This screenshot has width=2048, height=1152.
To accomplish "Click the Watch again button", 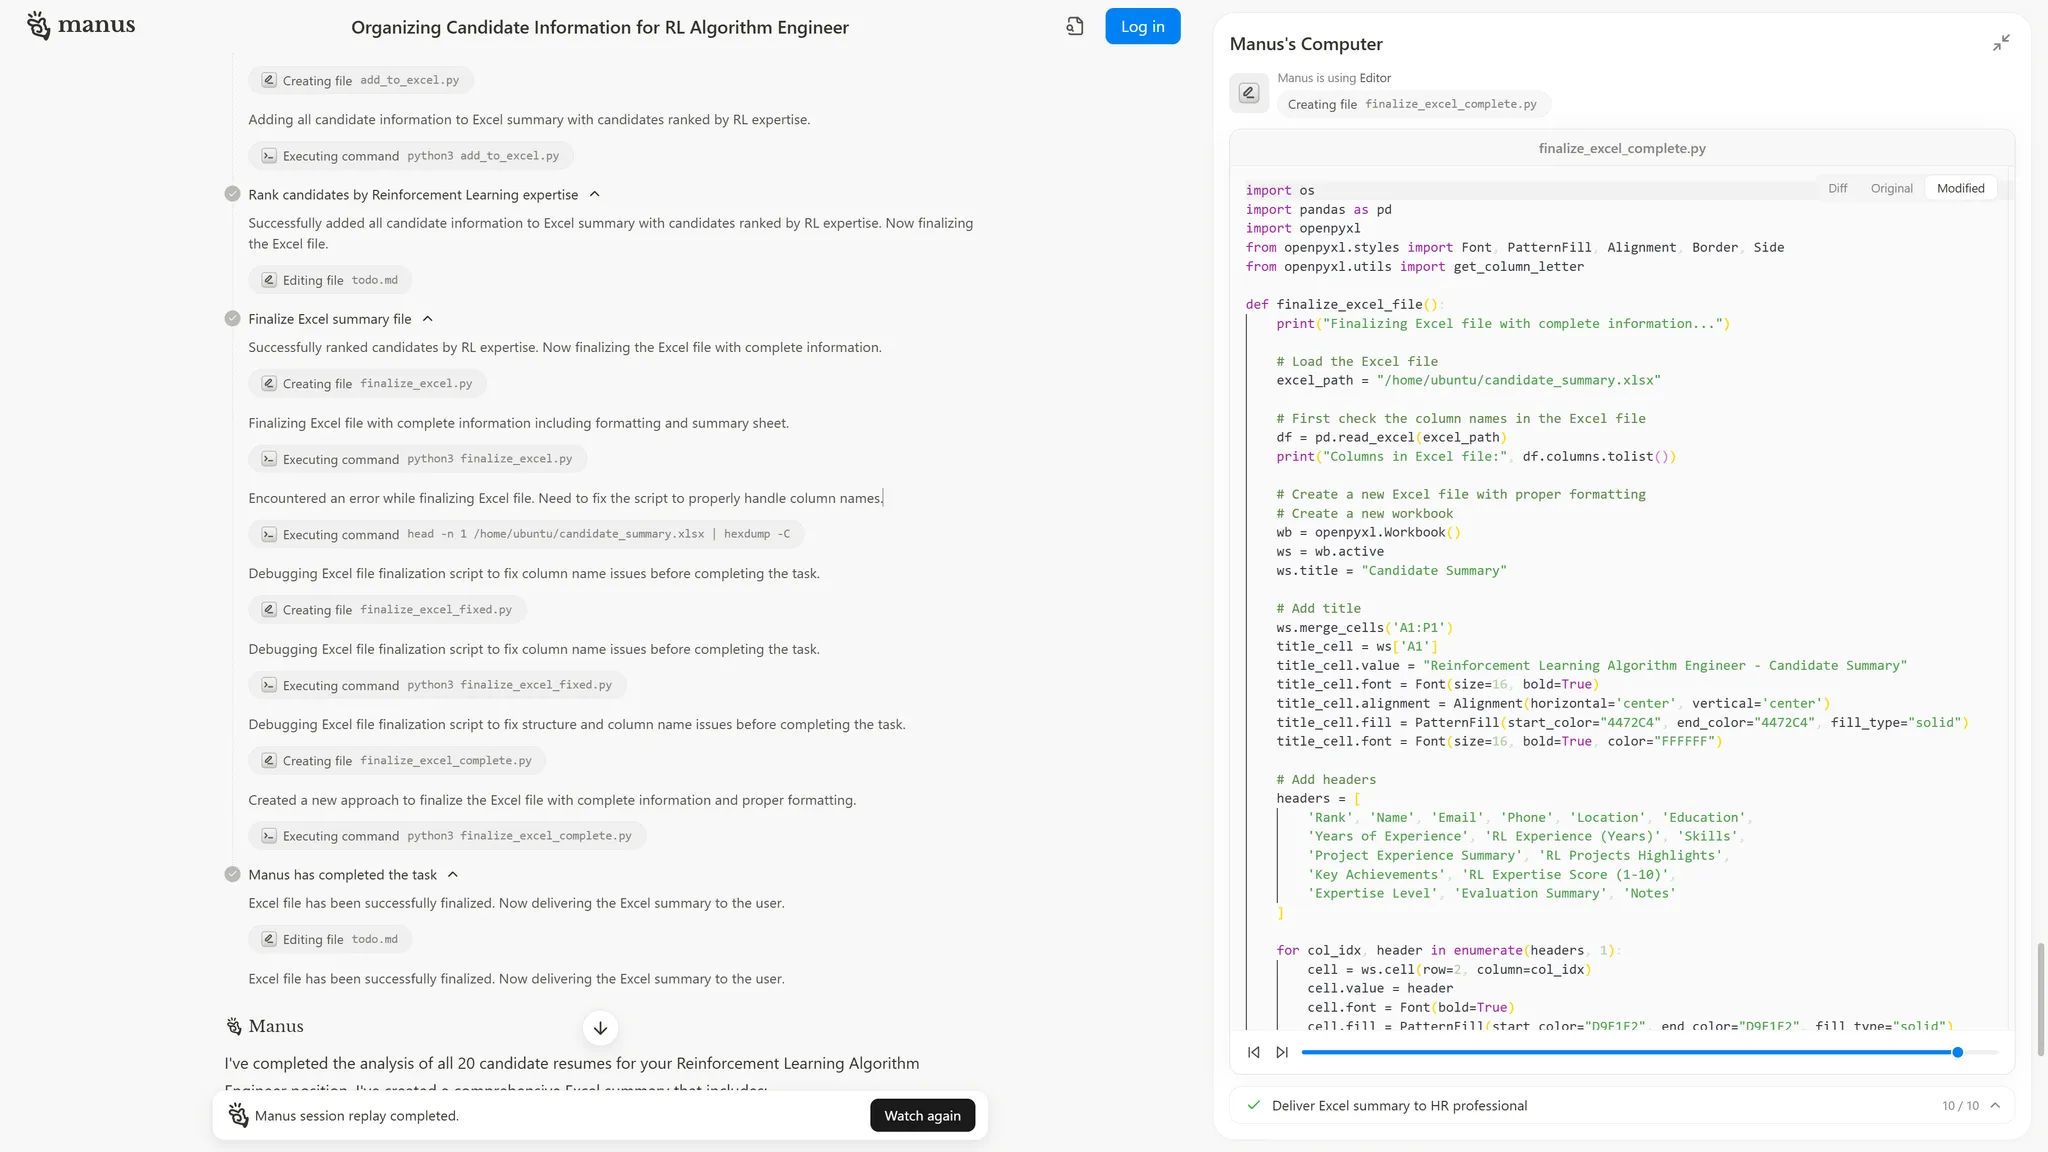I will (922, 1116).
